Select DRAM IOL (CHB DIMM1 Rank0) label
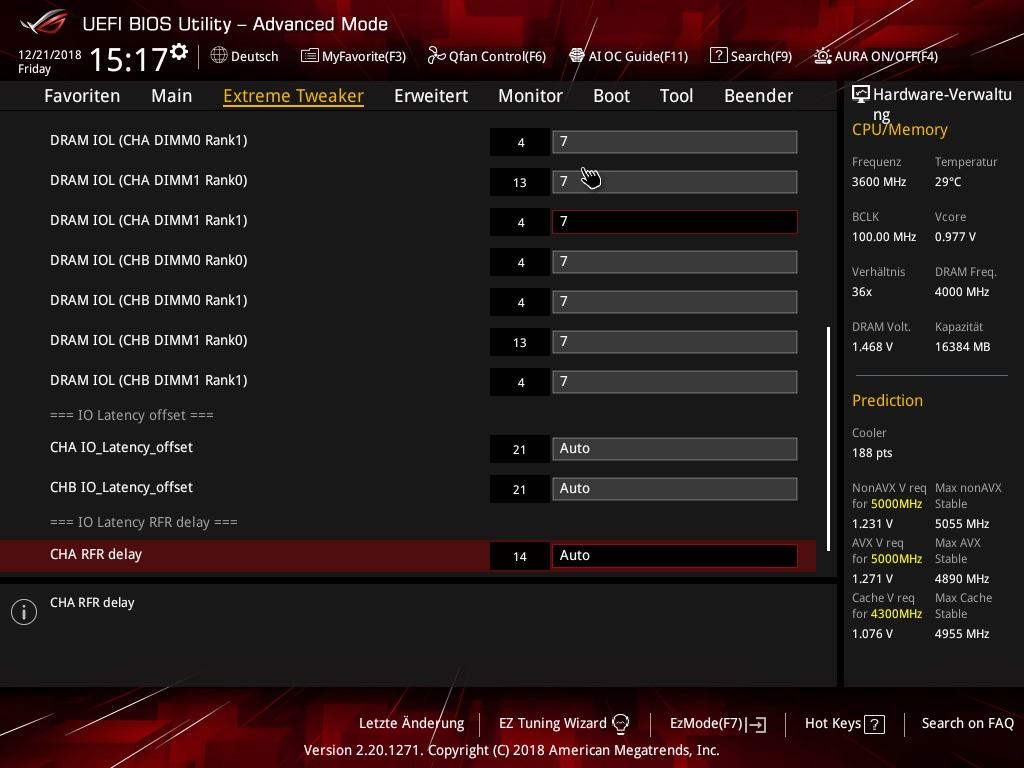This screenshot has height=768, width=1024. tap(148, 340)
